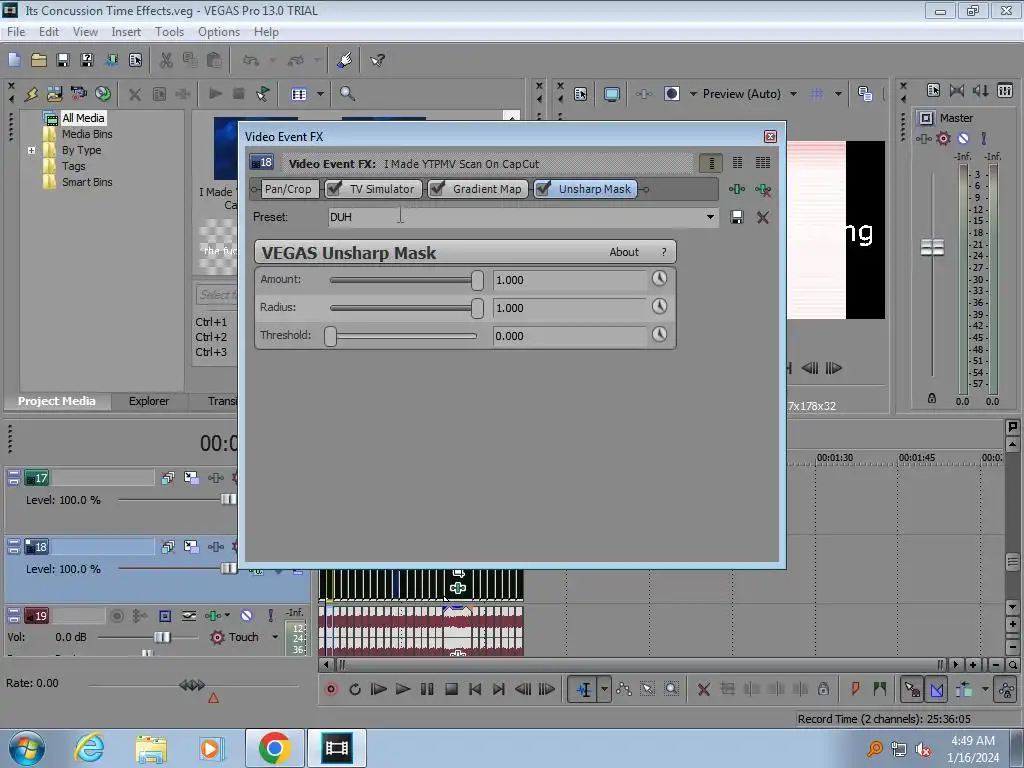The image size is (1024, 768).
Task: Select envelope edit tool in transport bar
Action: 624,689
